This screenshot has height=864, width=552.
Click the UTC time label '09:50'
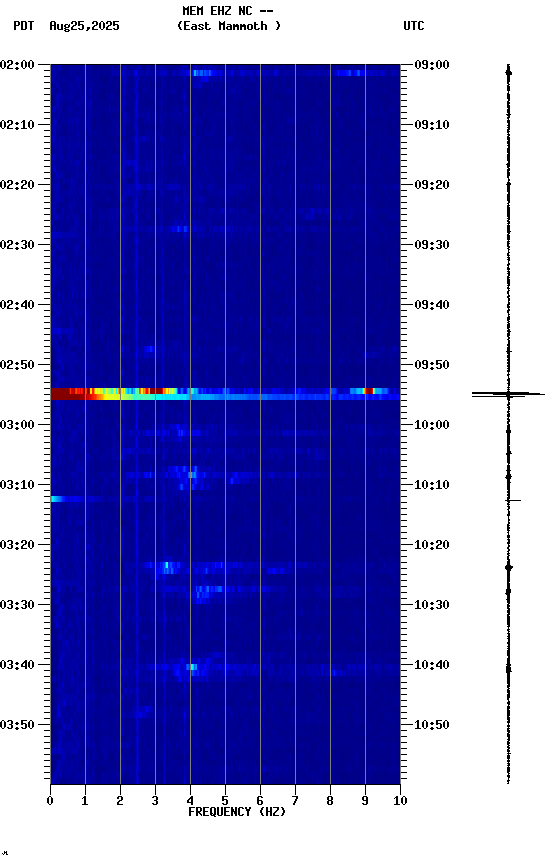[x=432, y=365]
